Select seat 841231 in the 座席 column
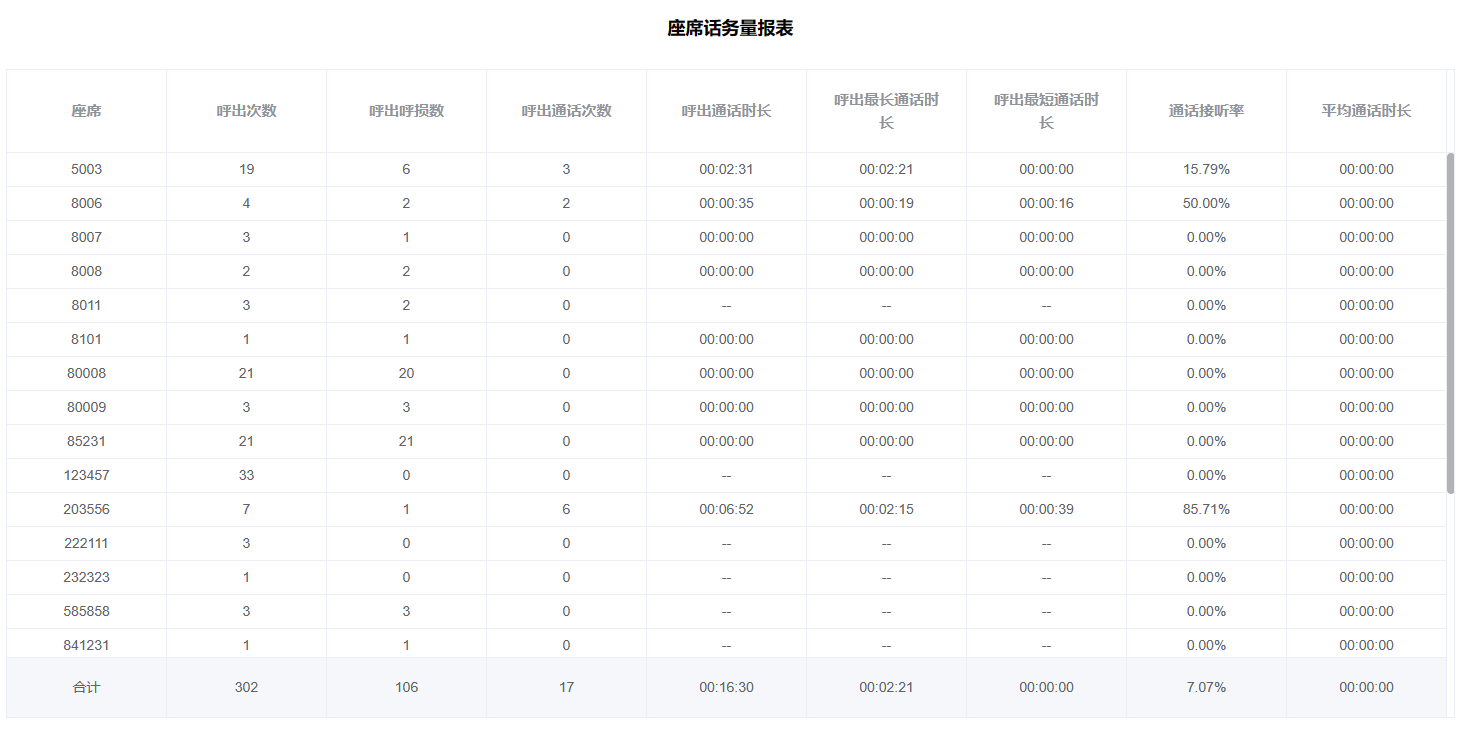The width and height of the screenshot is (1481, 743). [86, 646]
